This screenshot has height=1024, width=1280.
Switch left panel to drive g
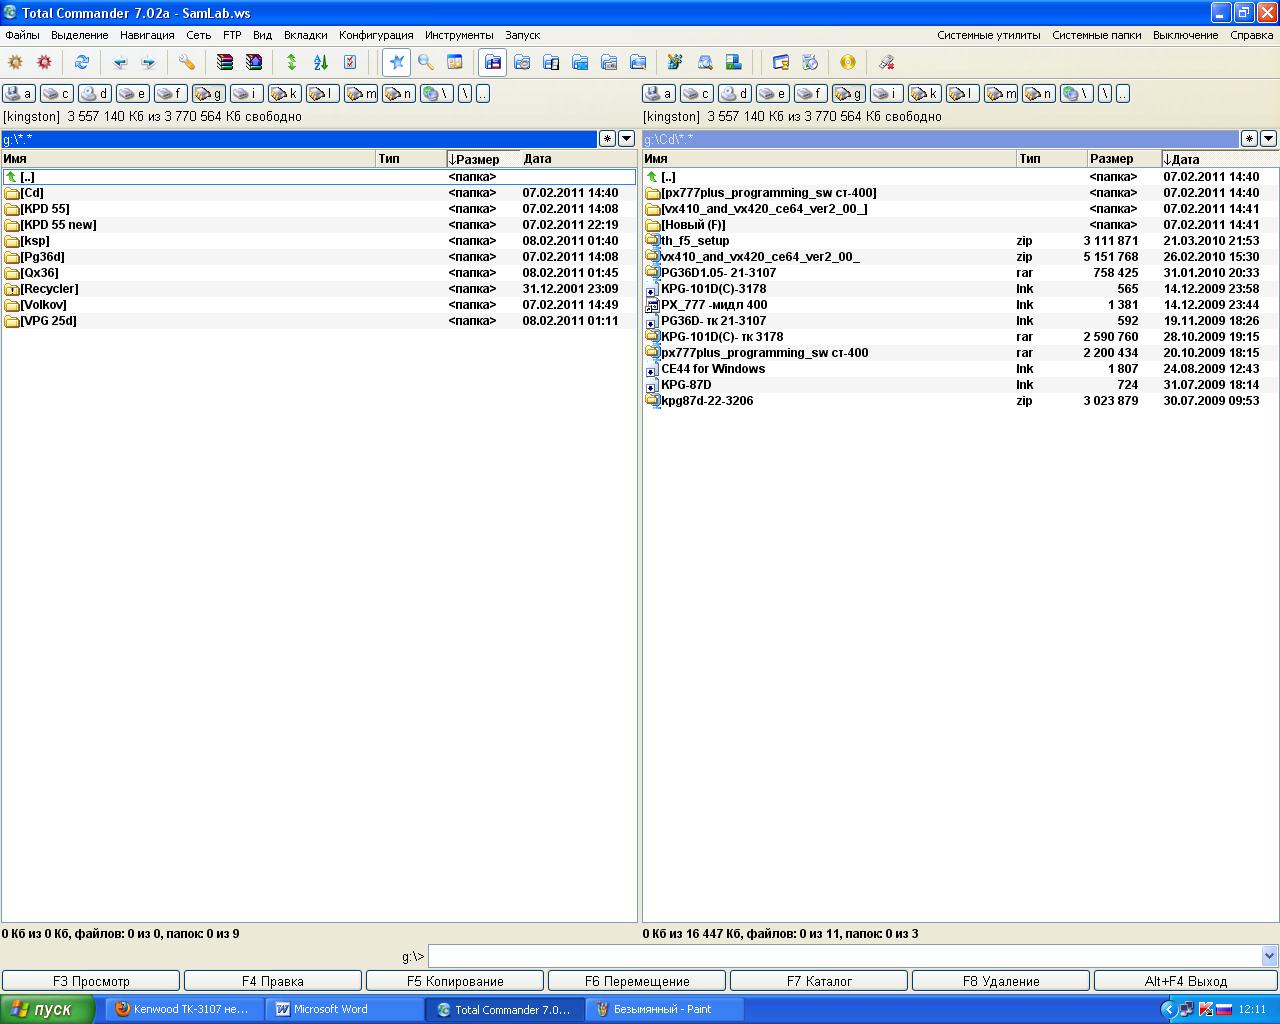click(x=209, y=93)
